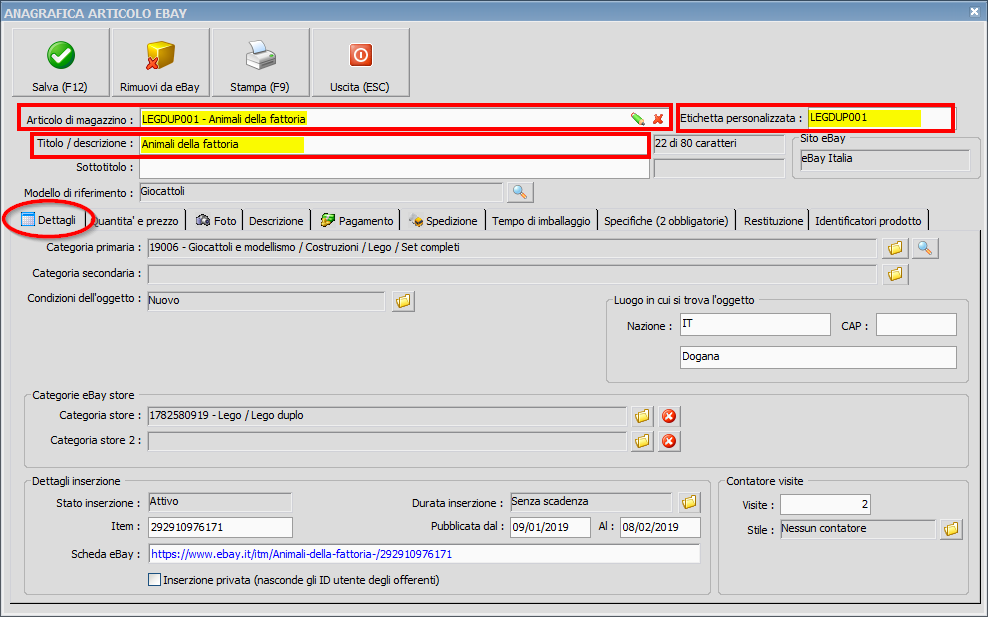Click the Dogana location field

click(x=818, y=357)
